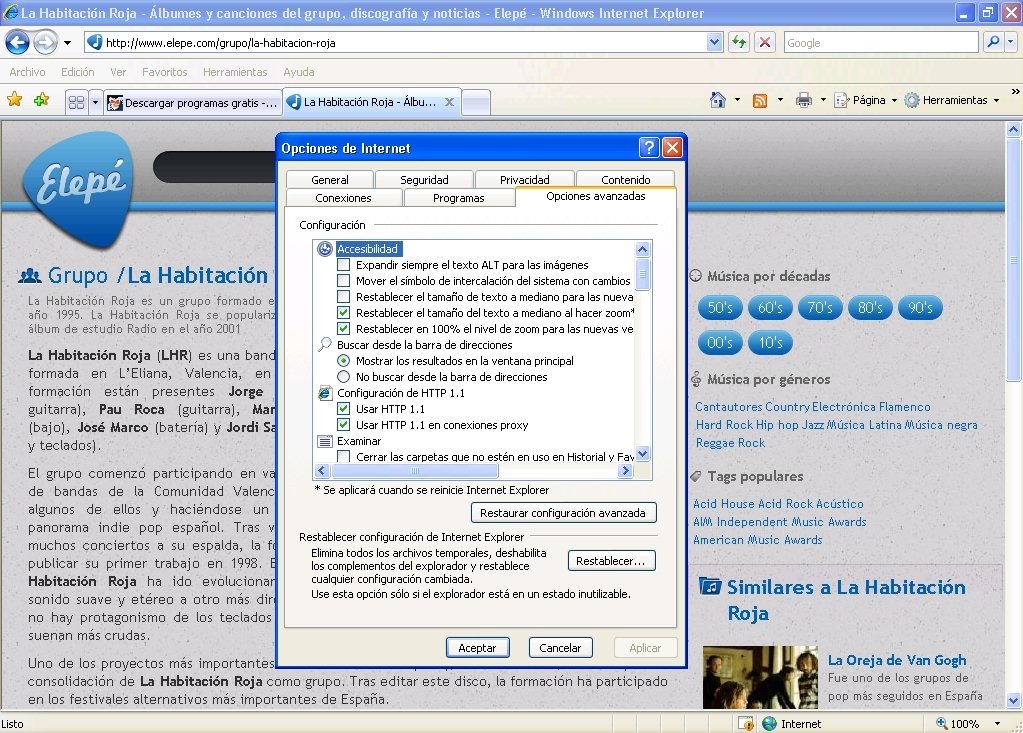This screenshot has width=1023, height=733.
Task: Click the 80's decade button on webpage
Action: (x=870, y=307)
